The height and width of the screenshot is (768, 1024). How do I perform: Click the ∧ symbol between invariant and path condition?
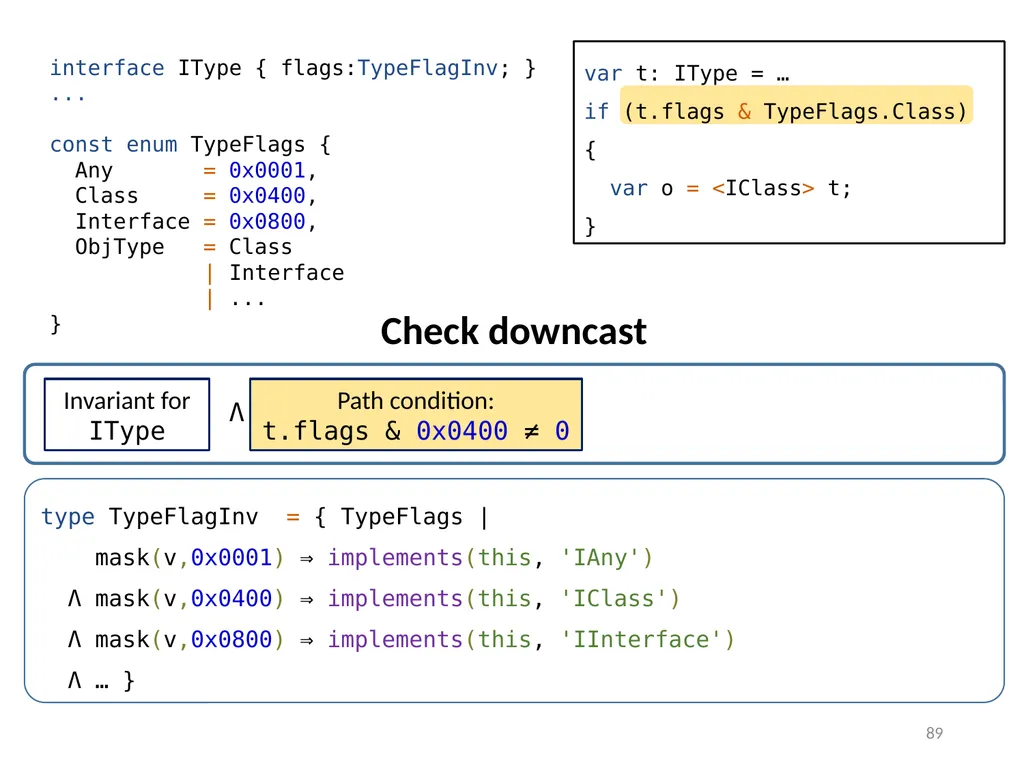[236, 412]
